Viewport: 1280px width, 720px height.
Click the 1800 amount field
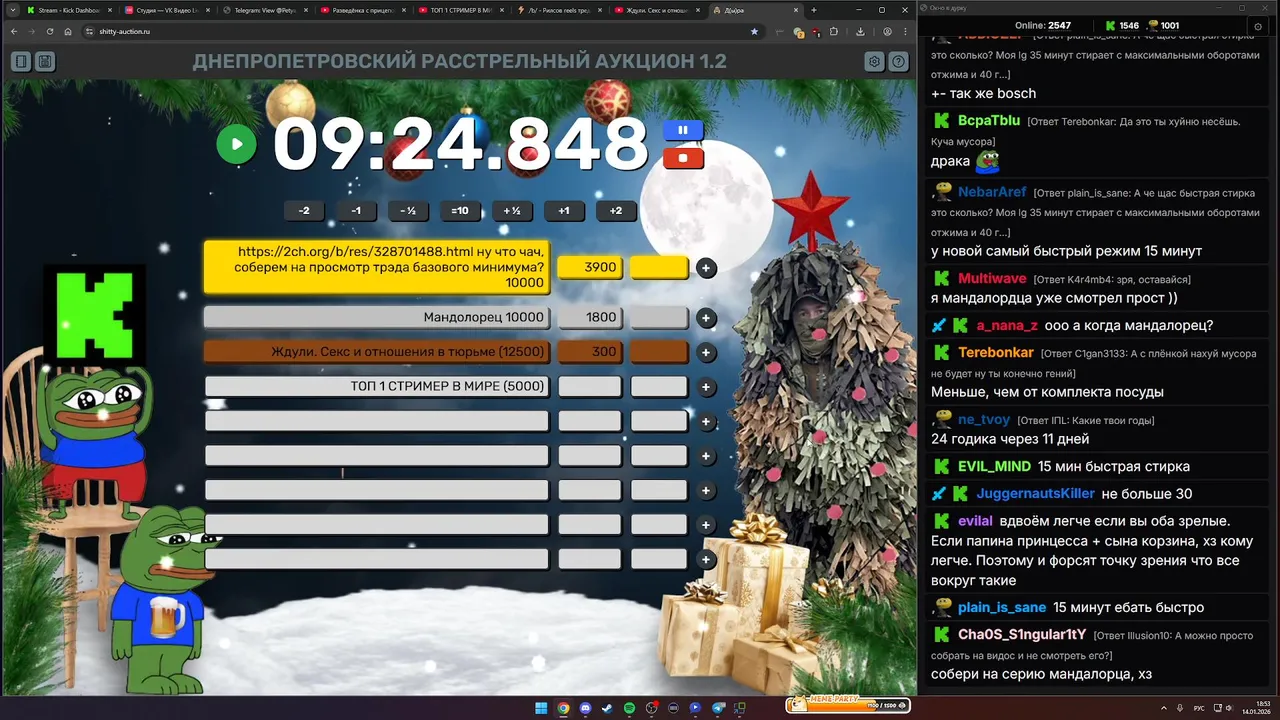(x=589, y=317)
